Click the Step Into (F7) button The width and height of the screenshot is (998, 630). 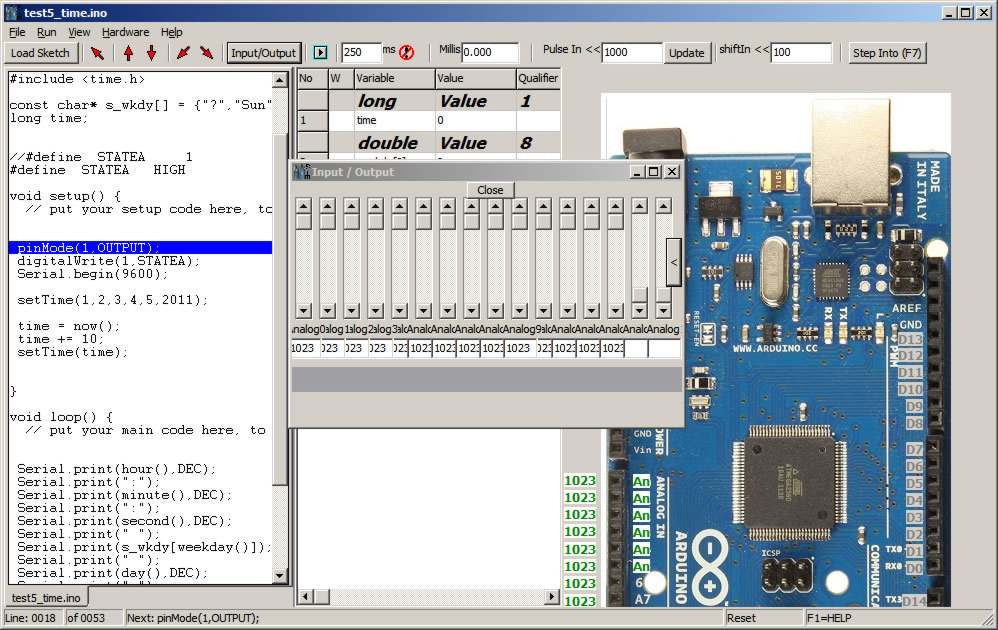[887, 53]
